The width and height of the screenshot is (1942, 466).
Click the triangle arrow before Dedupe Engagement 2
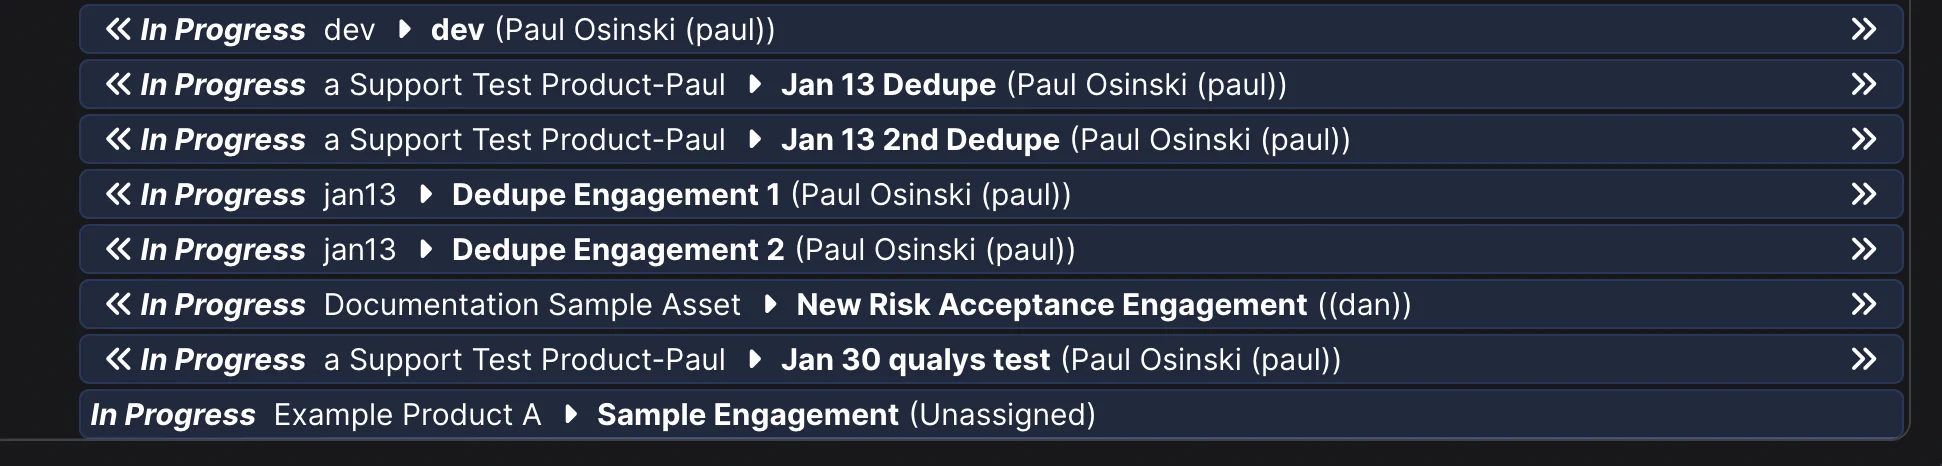coord(426,250)
